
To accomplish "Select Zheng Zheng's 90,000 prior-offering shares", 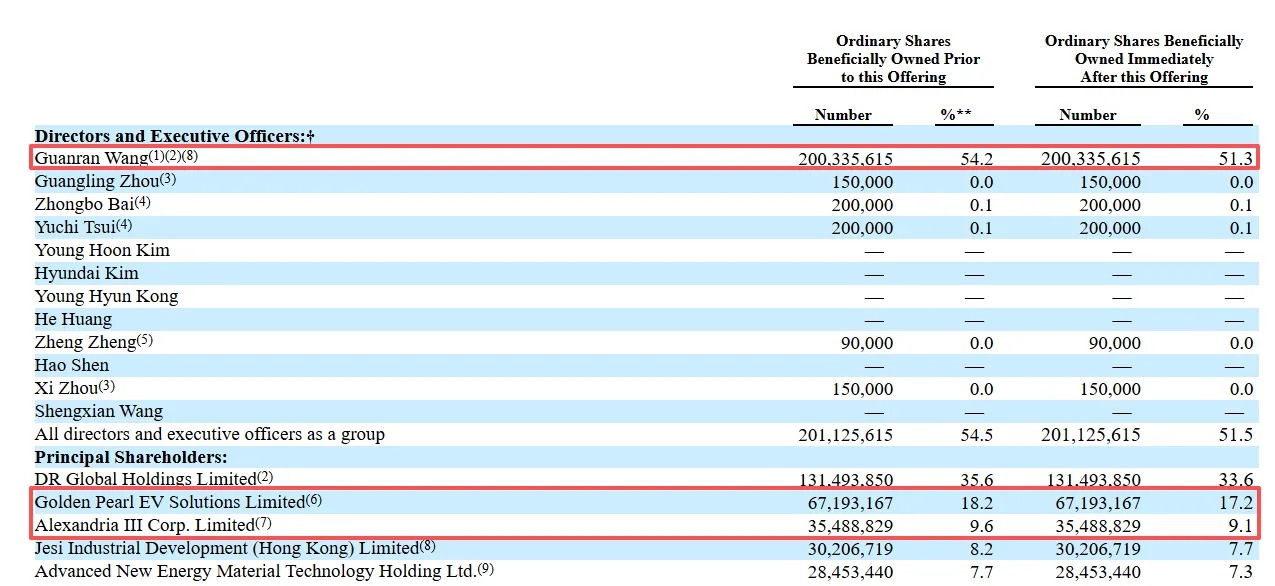I will pos(868,343).
